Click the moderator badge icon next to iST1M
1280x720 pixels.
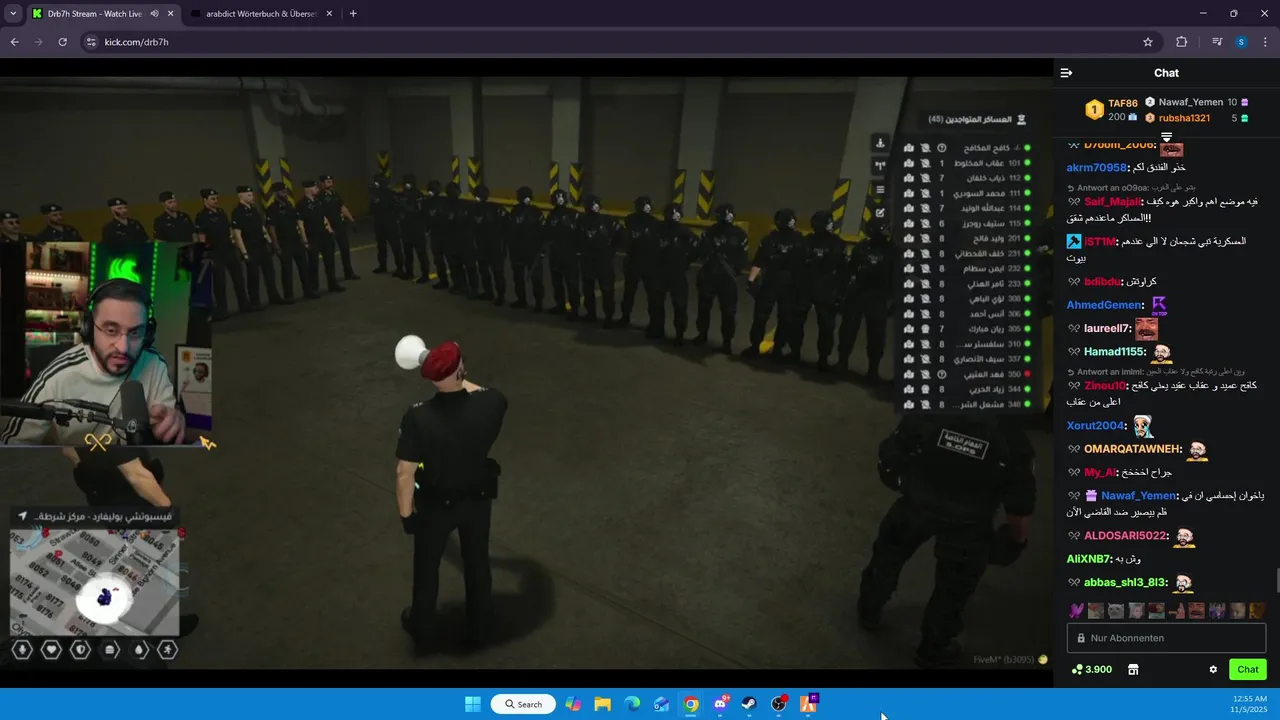[x=1074, y=242]
